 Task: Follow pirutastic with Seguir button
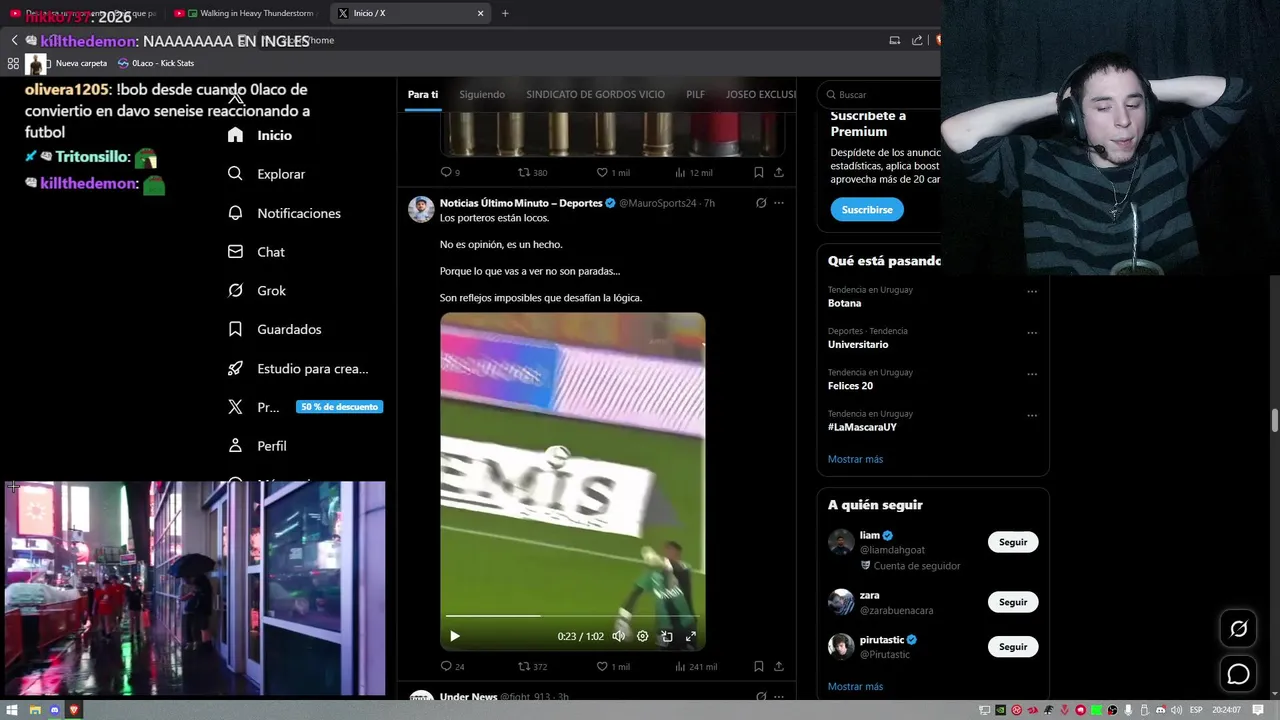[x=1013, y=646]
